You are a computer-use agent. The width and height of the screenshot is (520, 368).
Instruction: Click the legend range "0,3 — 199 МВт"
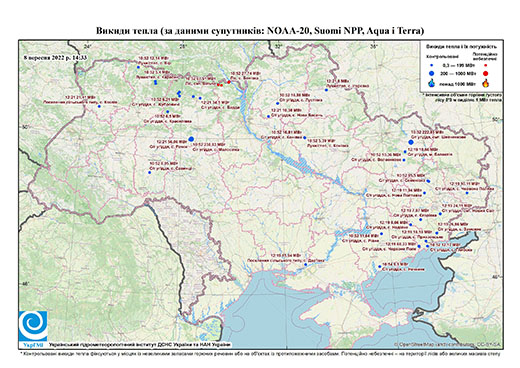click(x=459, y=66)
